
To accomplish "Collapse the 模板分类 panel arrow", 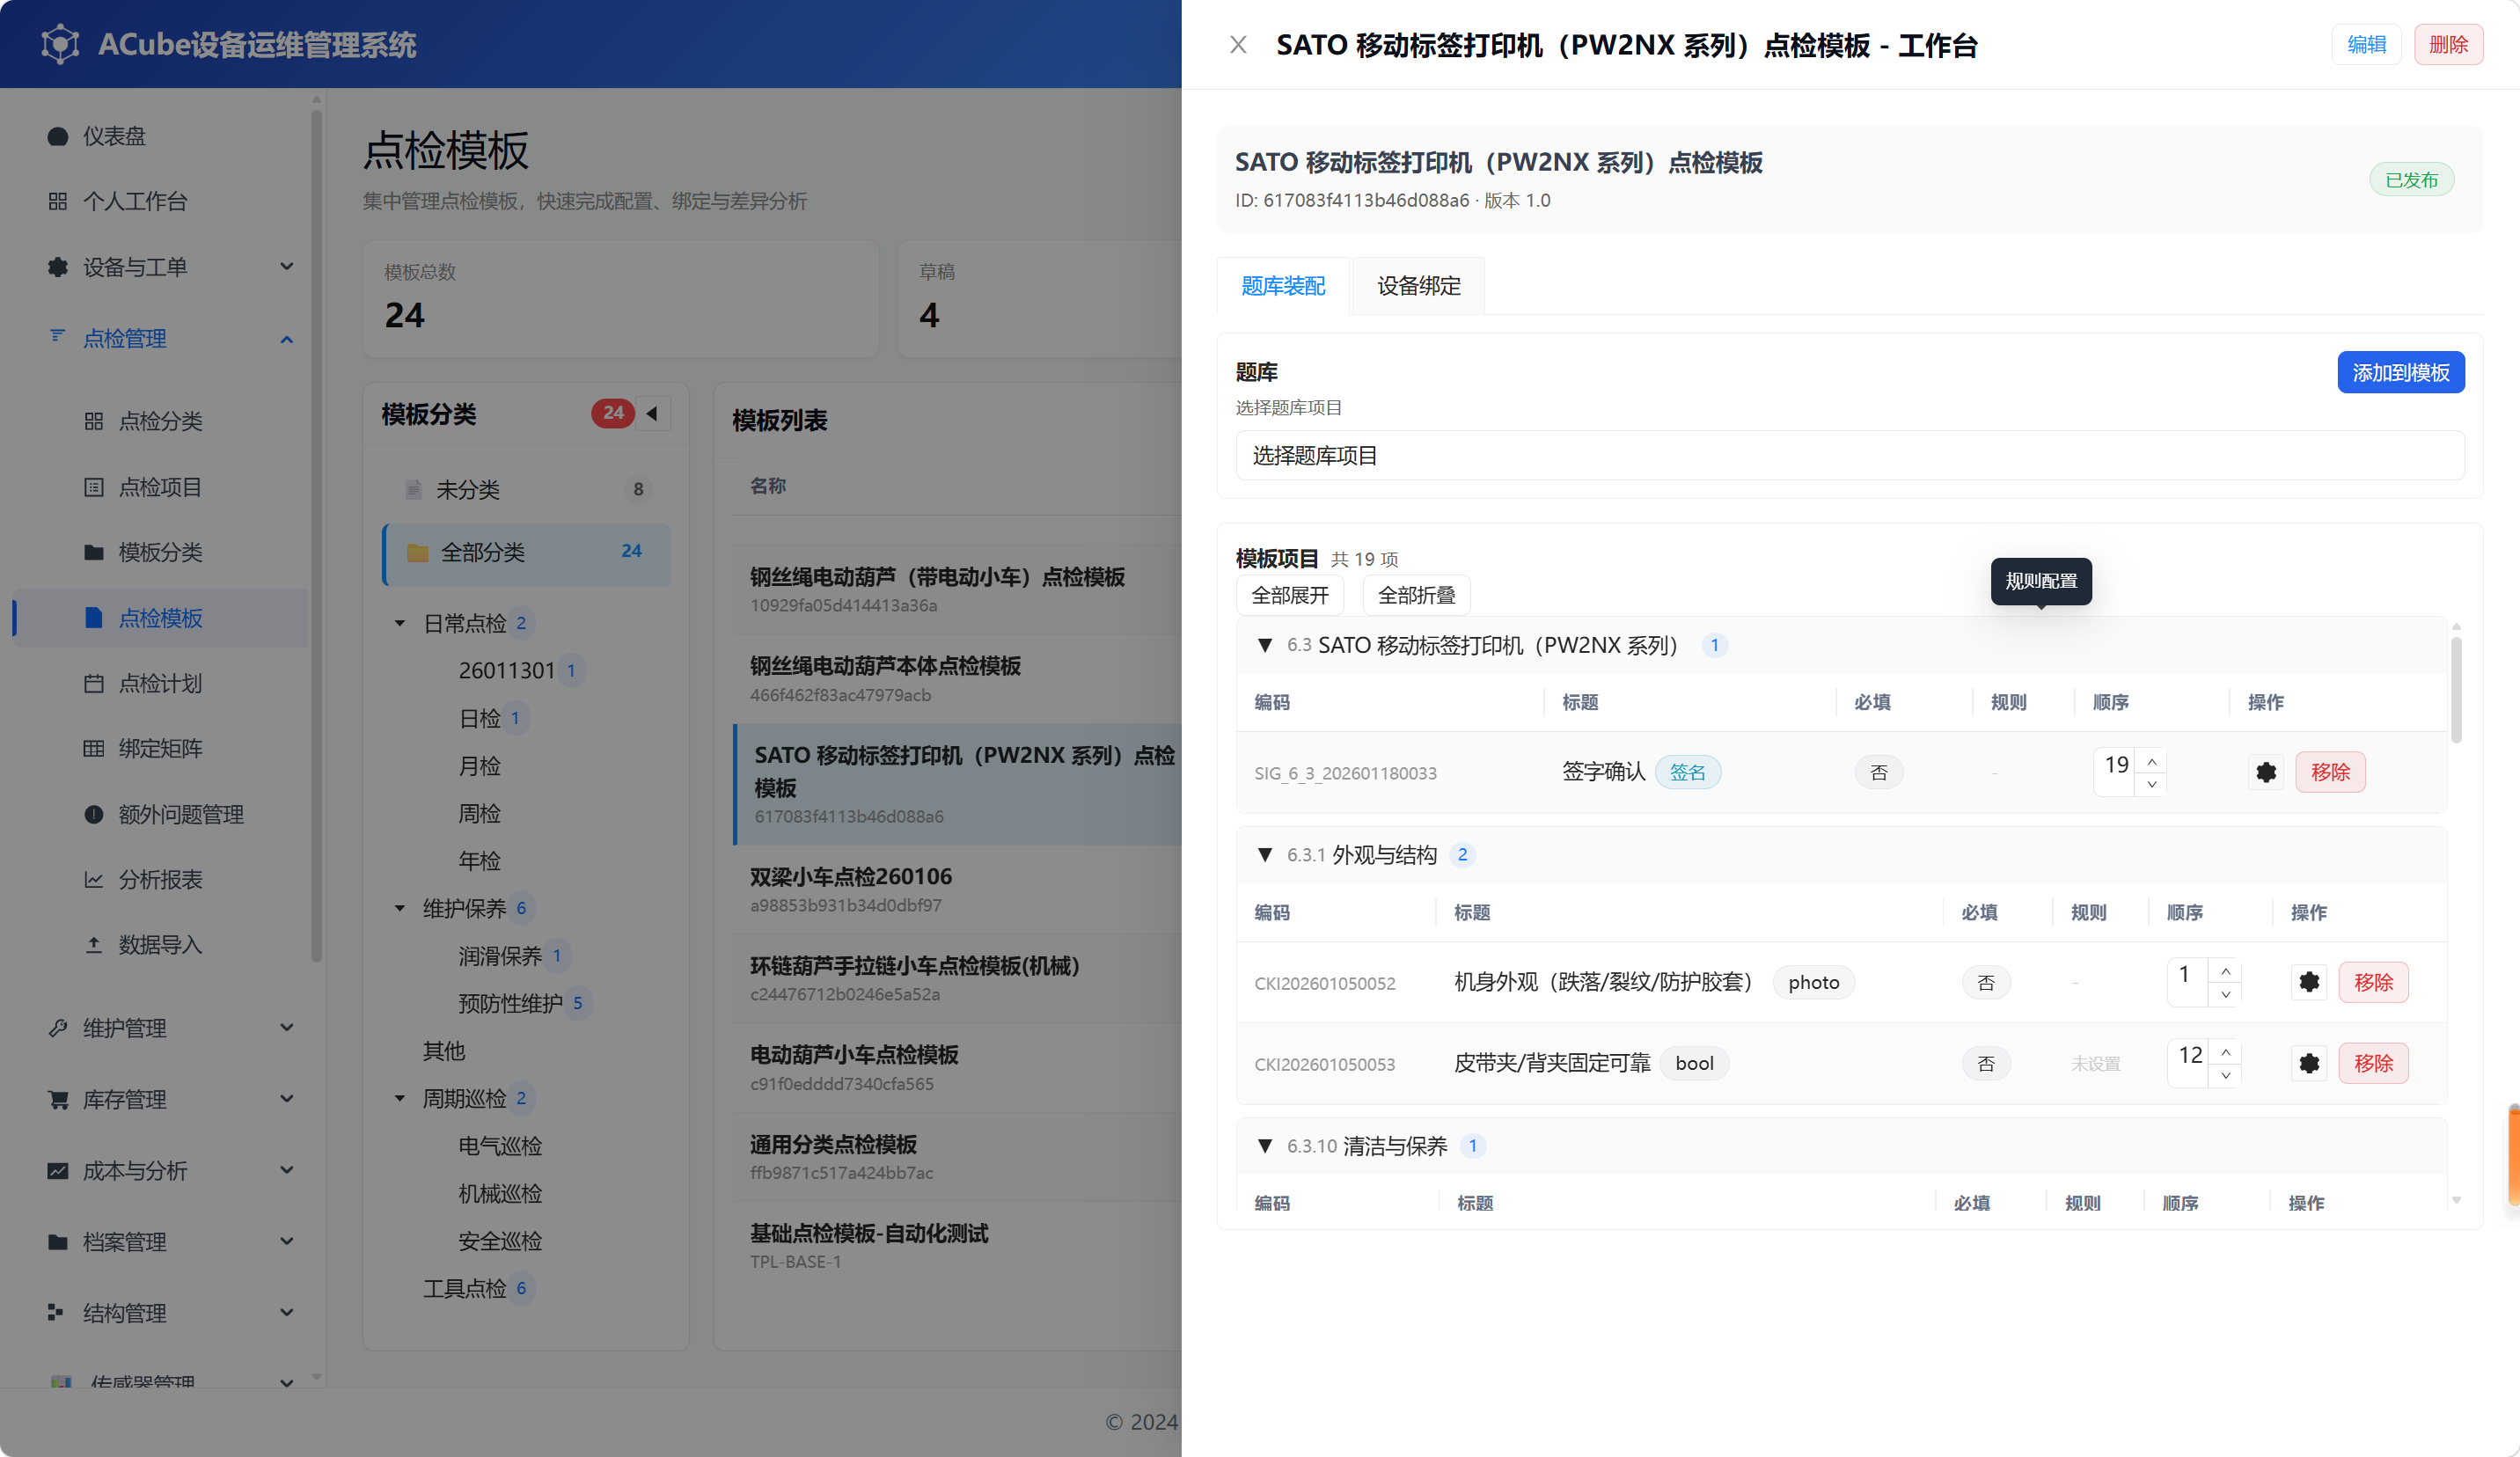I will [652, 413].
